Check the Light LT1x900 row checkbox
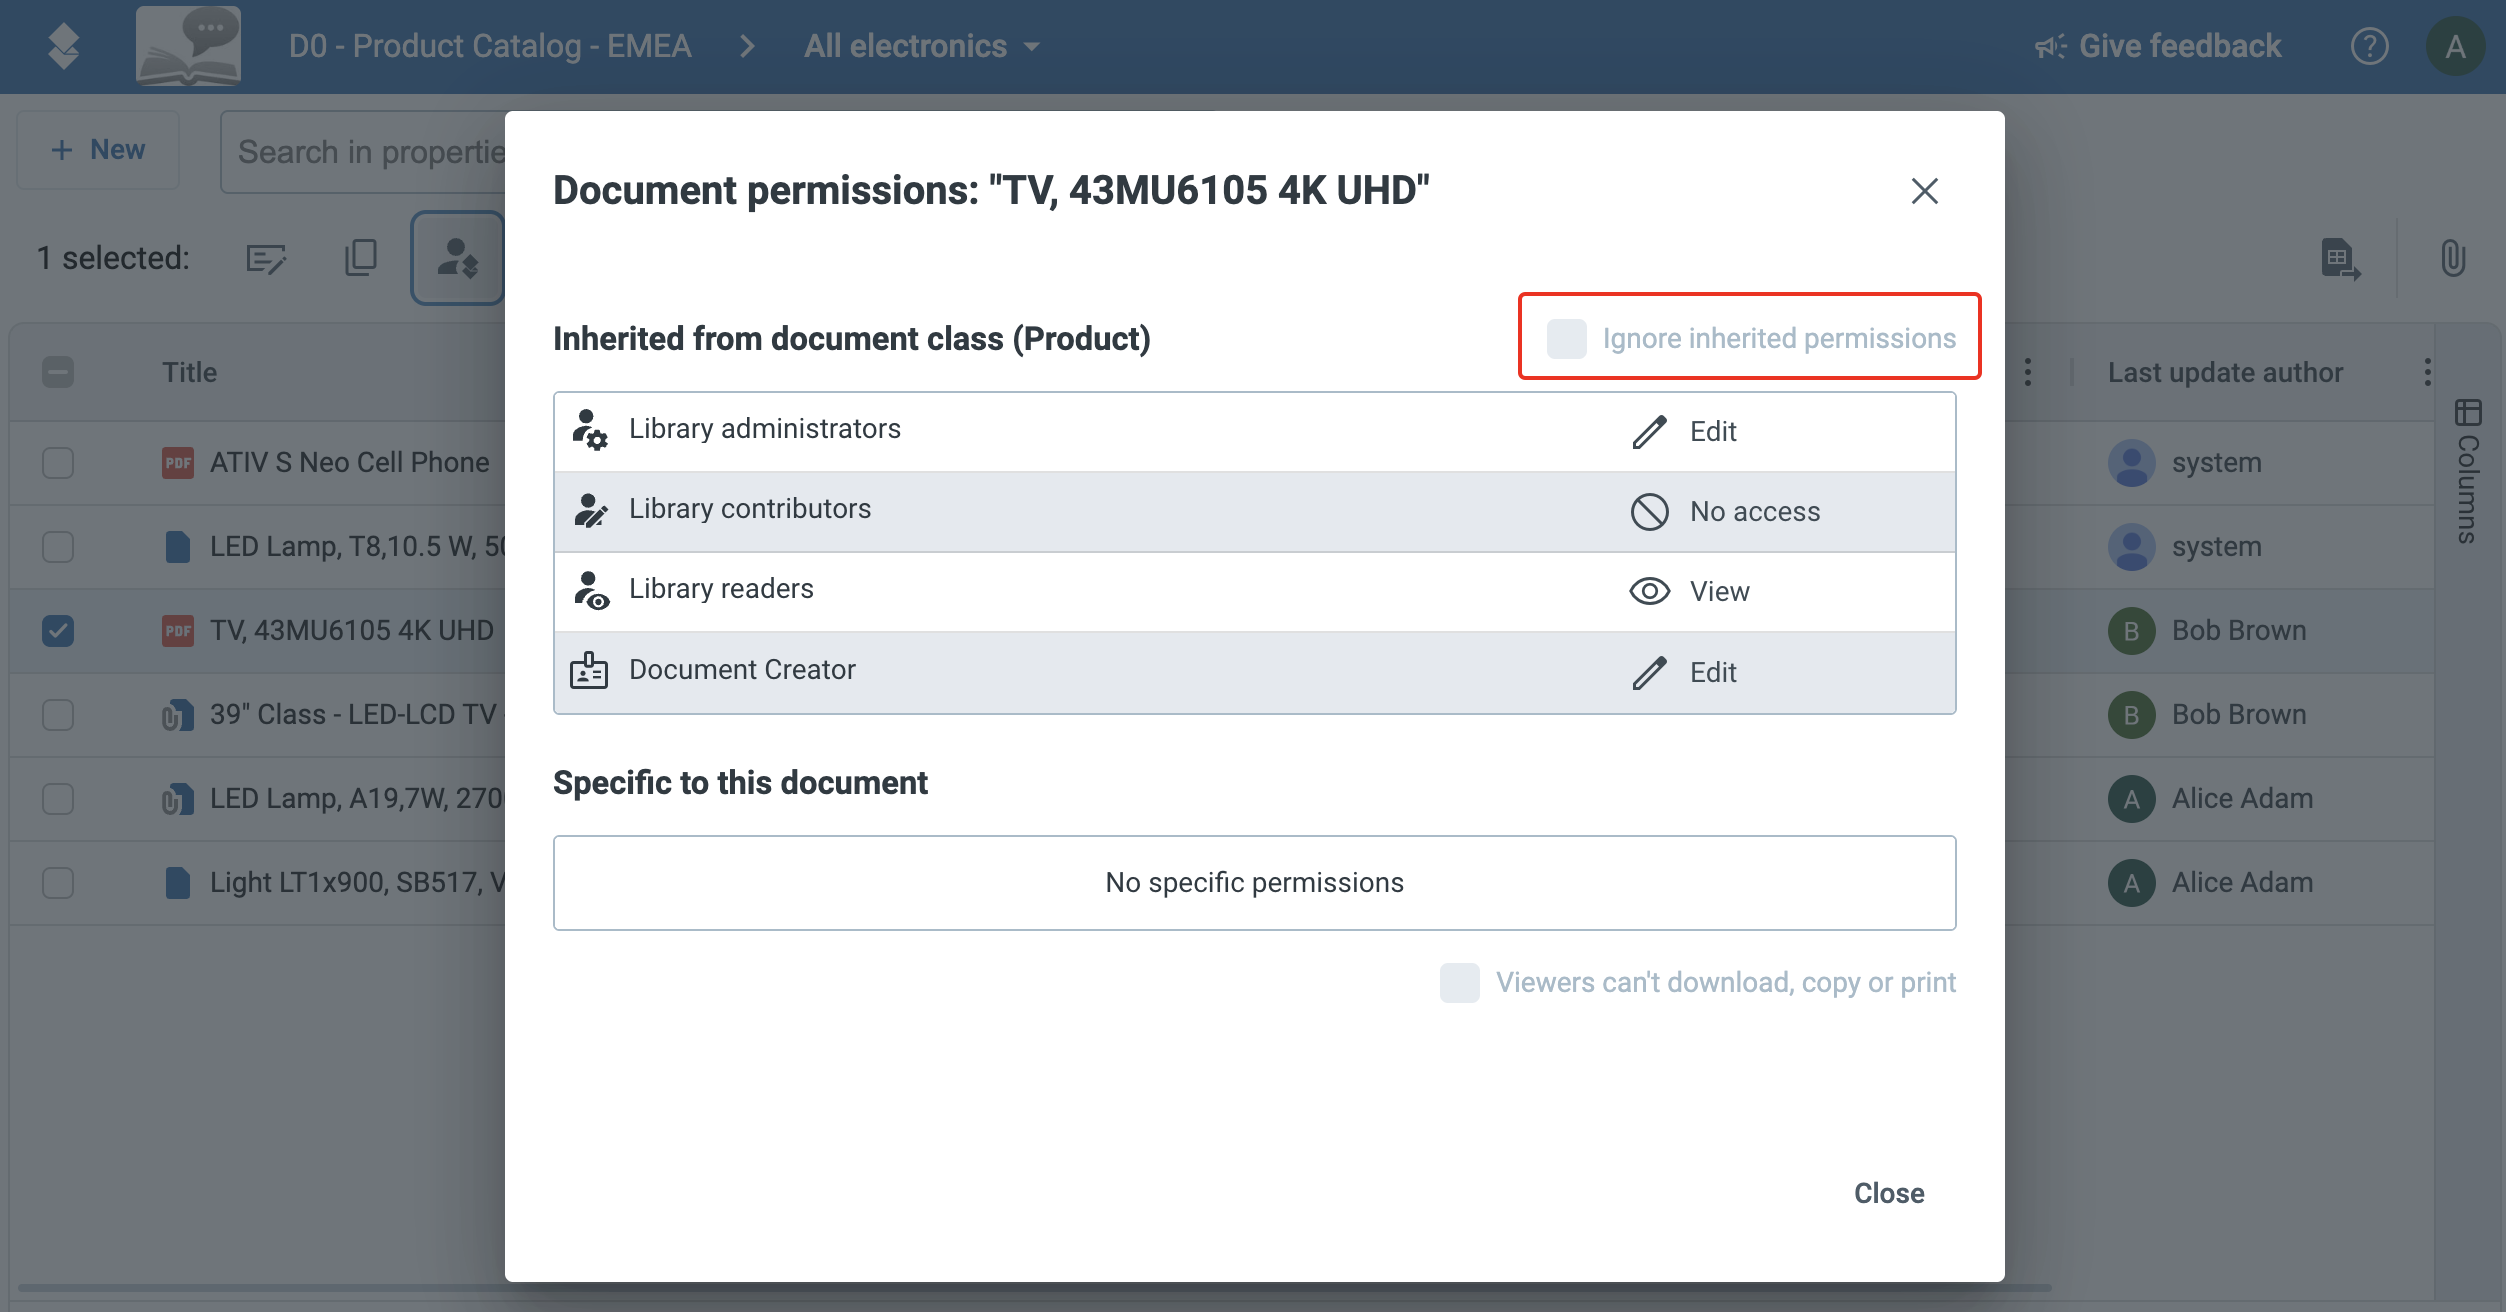 point(58,883)
